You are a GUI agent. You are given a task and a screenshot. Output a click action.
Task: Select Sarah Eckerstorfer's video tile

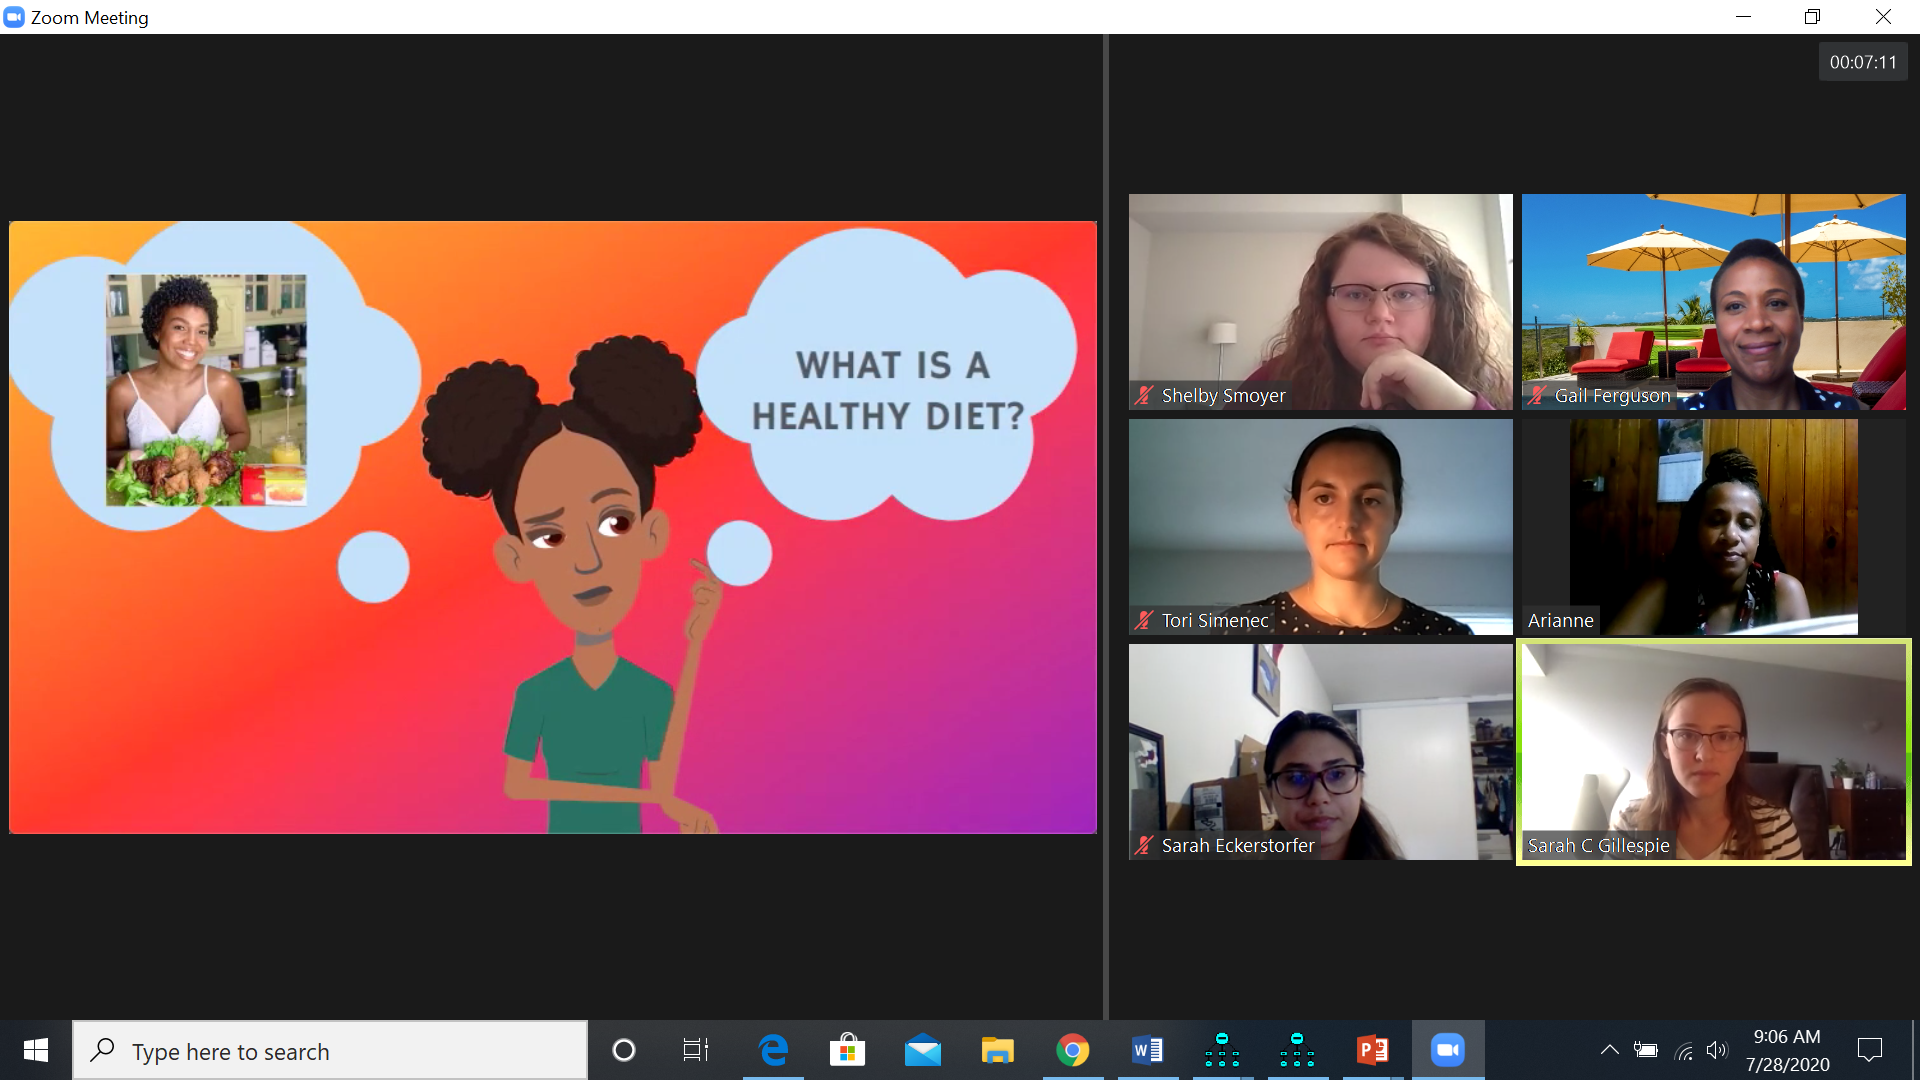[1320, 752]
